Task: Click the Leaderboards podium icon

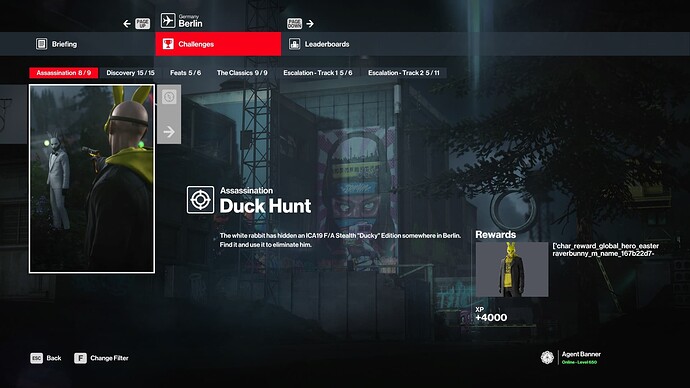Action: (x=294, y=44)
